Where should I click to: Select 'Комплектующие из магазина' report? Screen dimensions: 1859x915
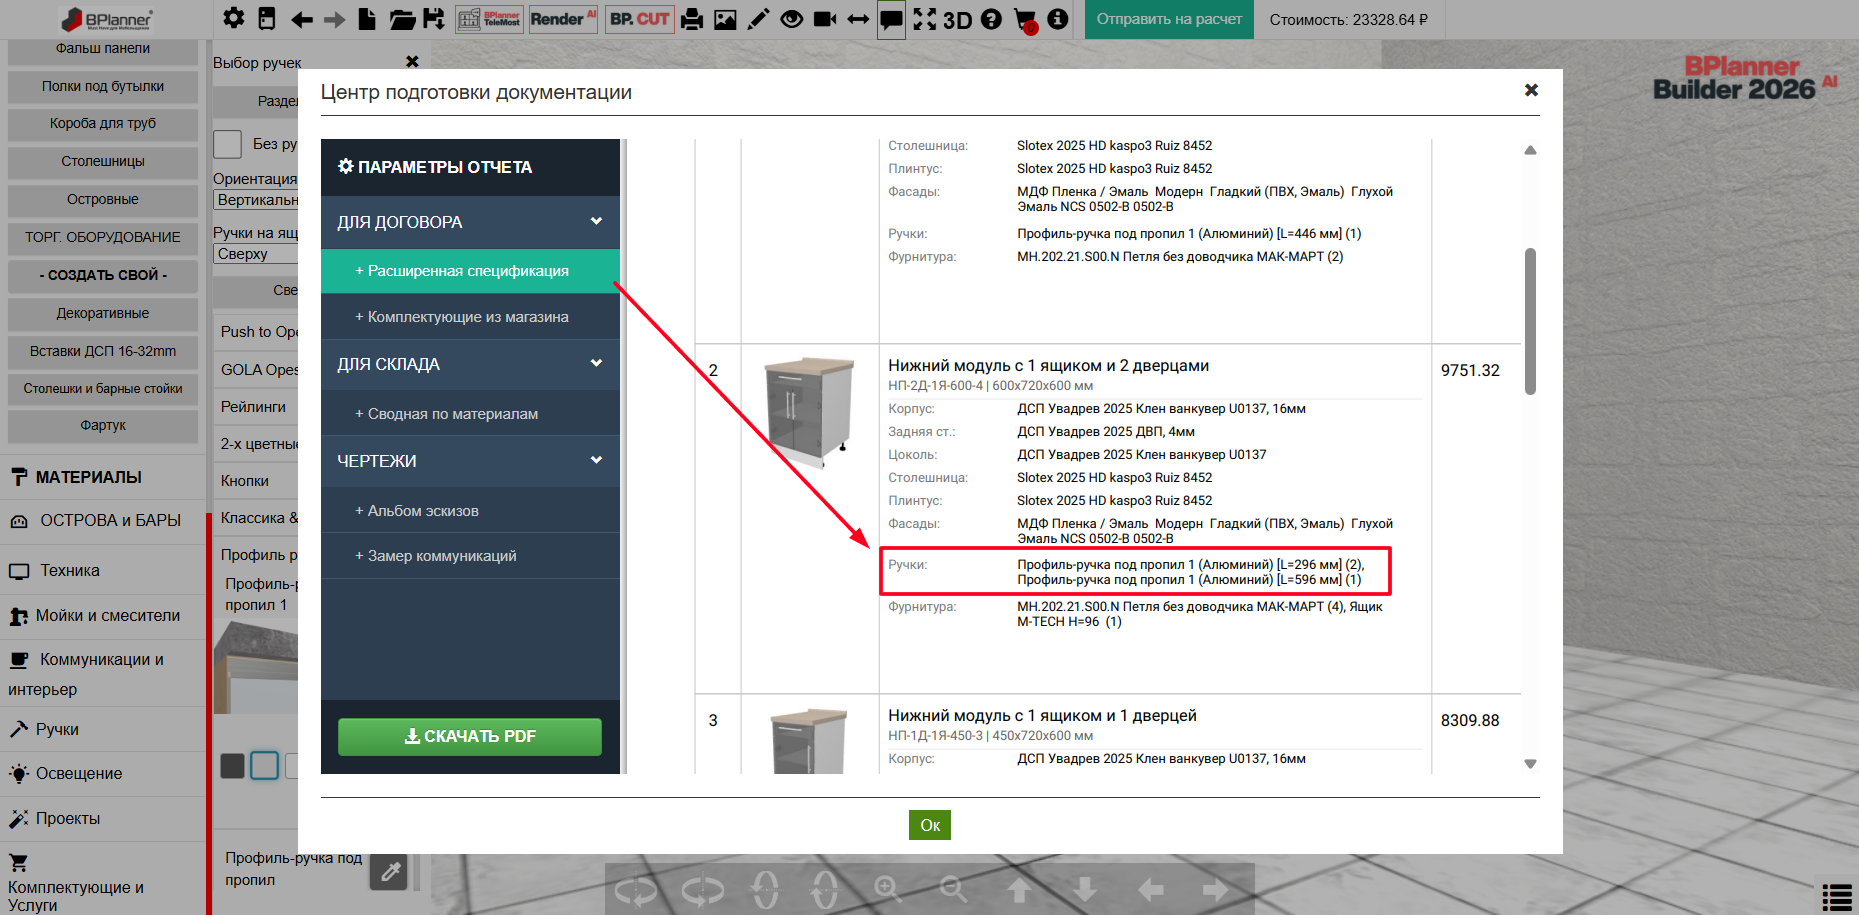point(470,317)
